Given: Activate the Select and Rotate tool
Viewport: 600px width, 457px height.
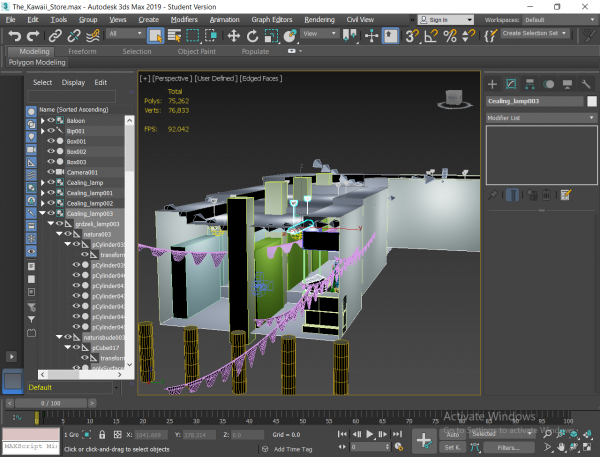Looking at the screenshot, I should point(253,35).
